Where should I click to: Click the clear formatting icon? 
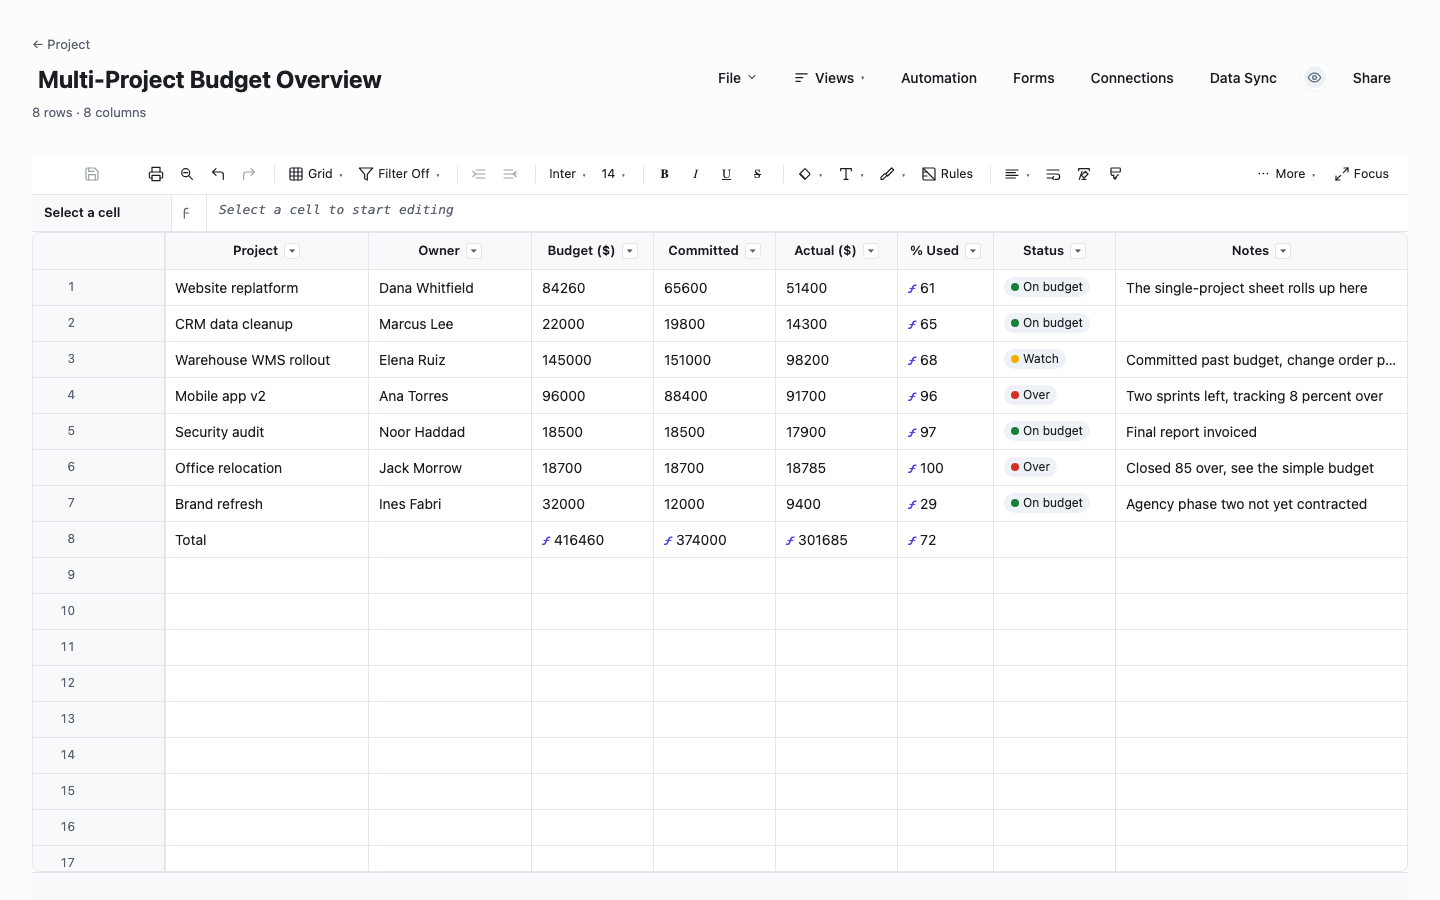point(1084,174)
